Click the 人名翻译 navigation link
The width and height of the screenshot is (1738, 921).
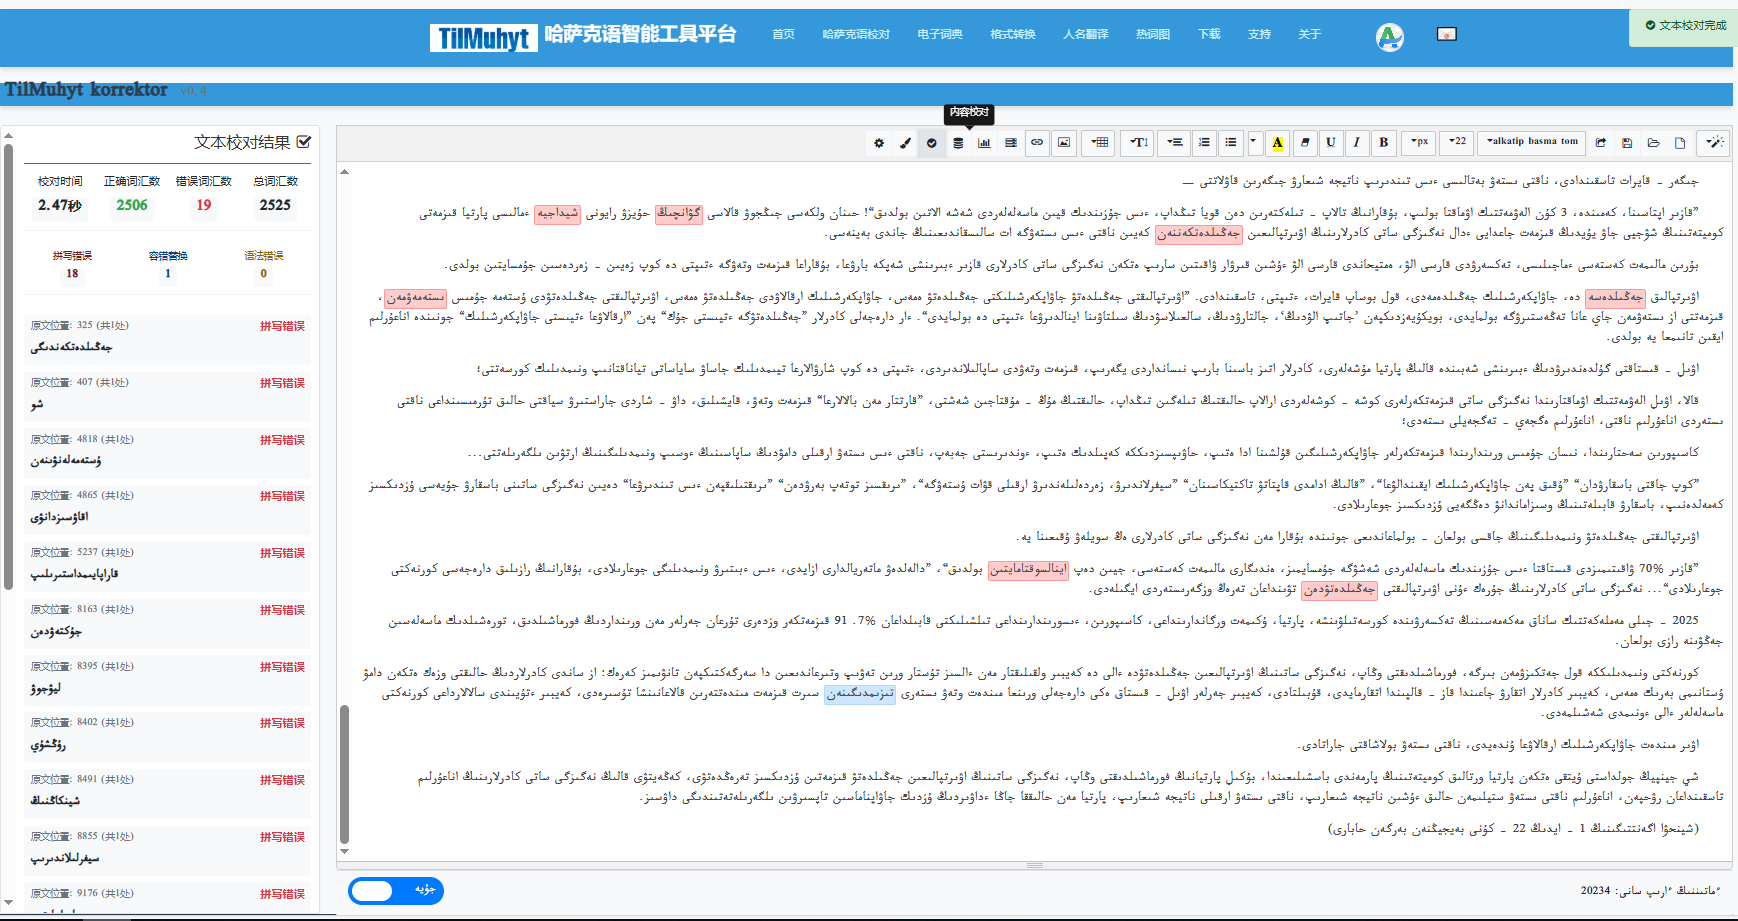click(x=1085, y=34)
